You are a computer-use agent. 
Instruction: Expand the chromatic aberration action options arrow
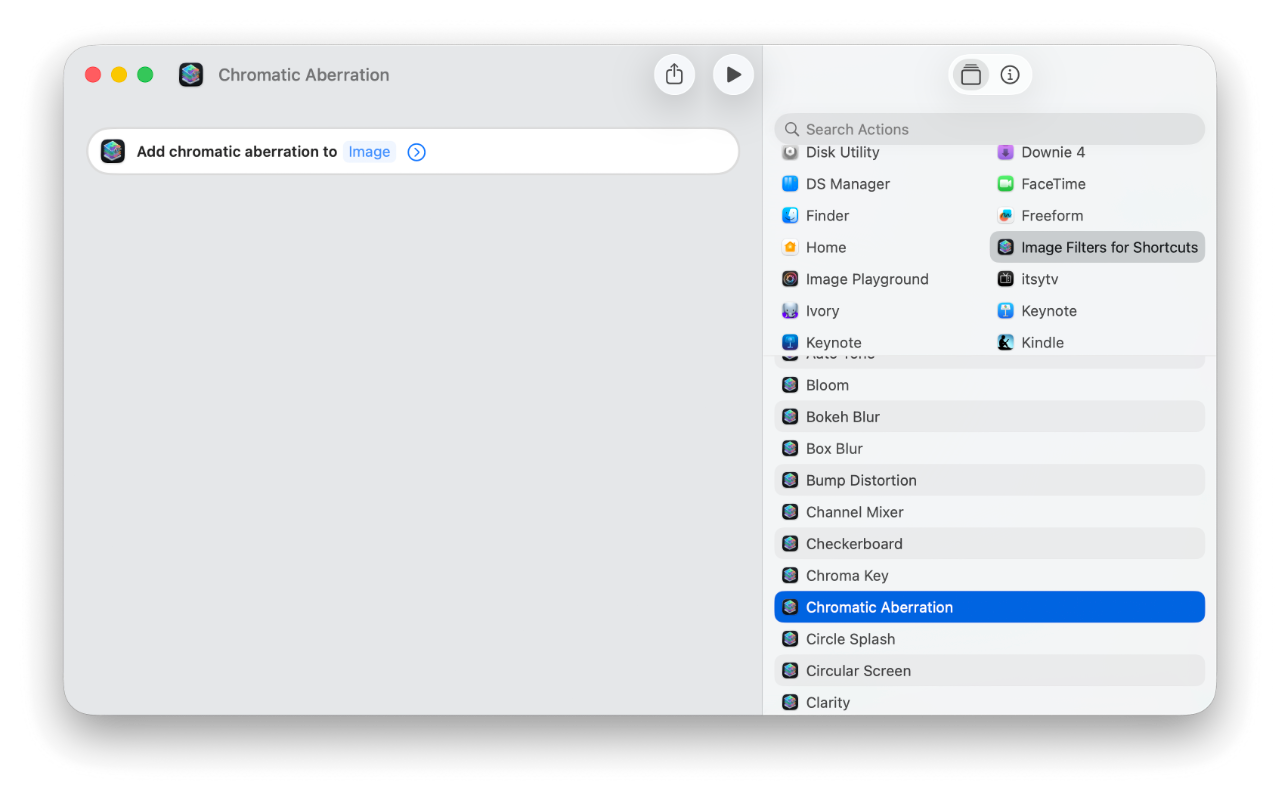(x=417, y=152)
